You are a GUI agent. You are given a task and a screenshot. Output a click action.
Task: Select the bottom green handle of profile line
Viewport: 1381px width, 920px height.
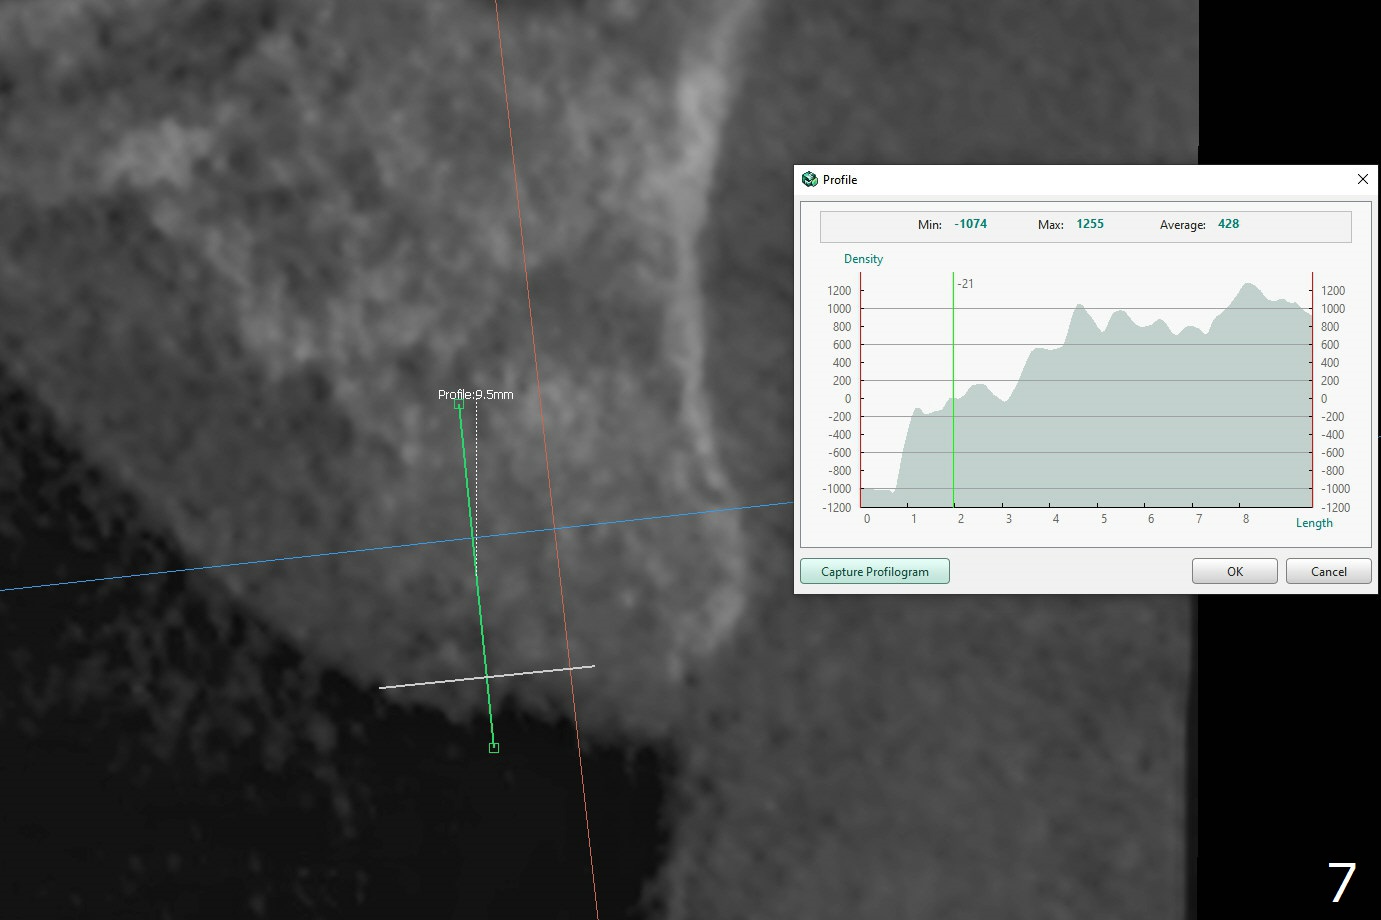click(494, 748)
